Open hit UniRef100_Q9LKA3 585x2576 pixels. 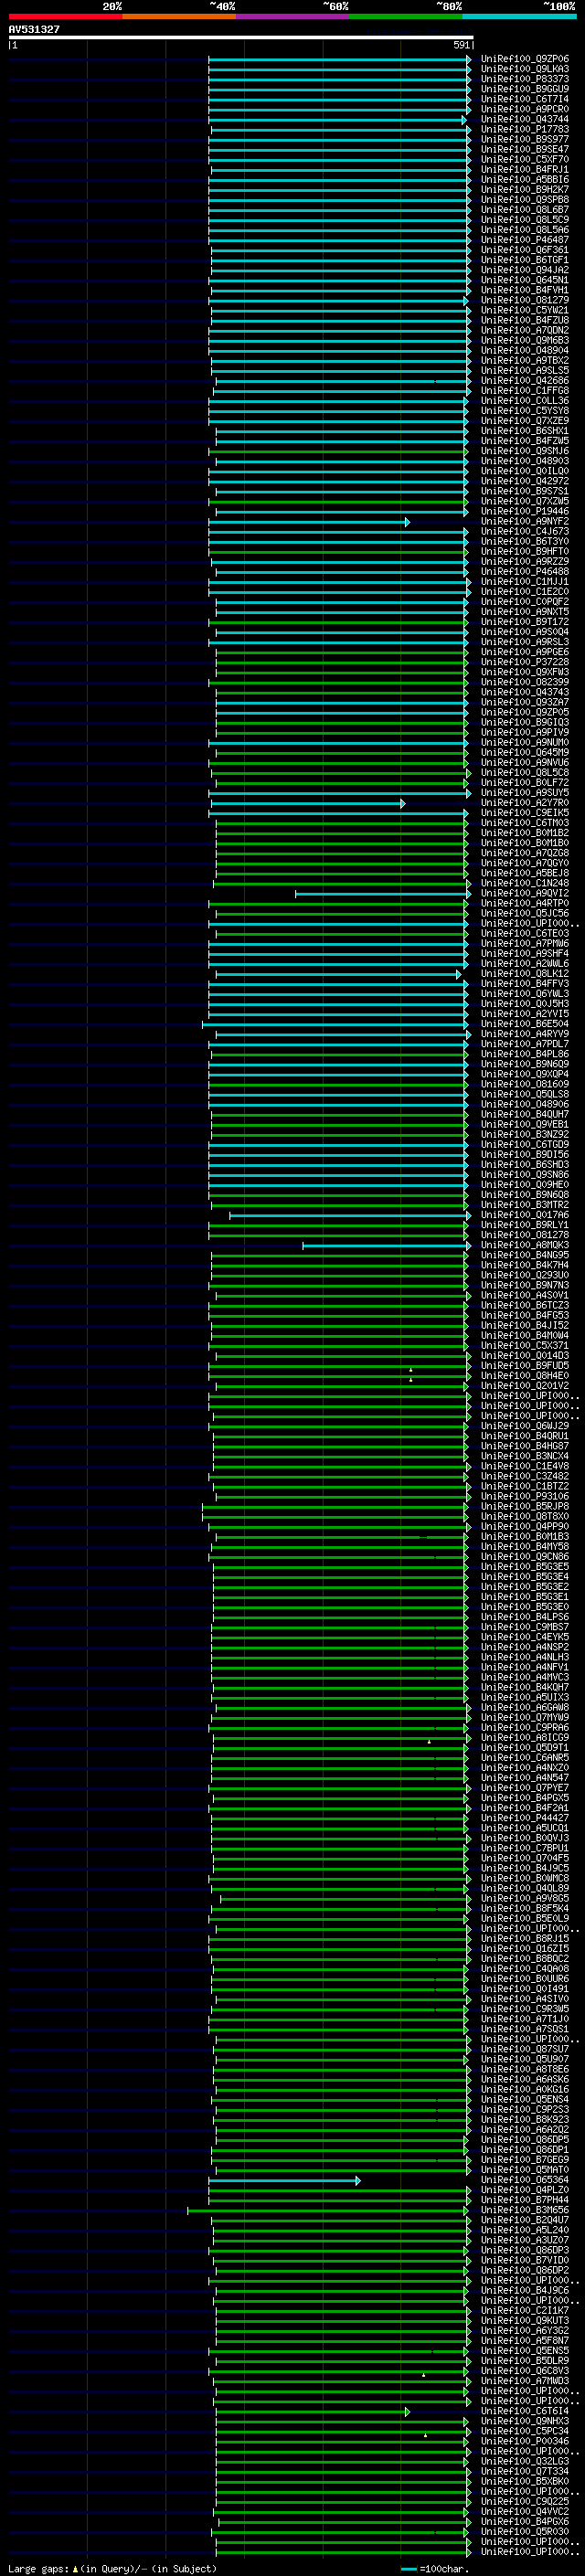[x=525, y=69]
